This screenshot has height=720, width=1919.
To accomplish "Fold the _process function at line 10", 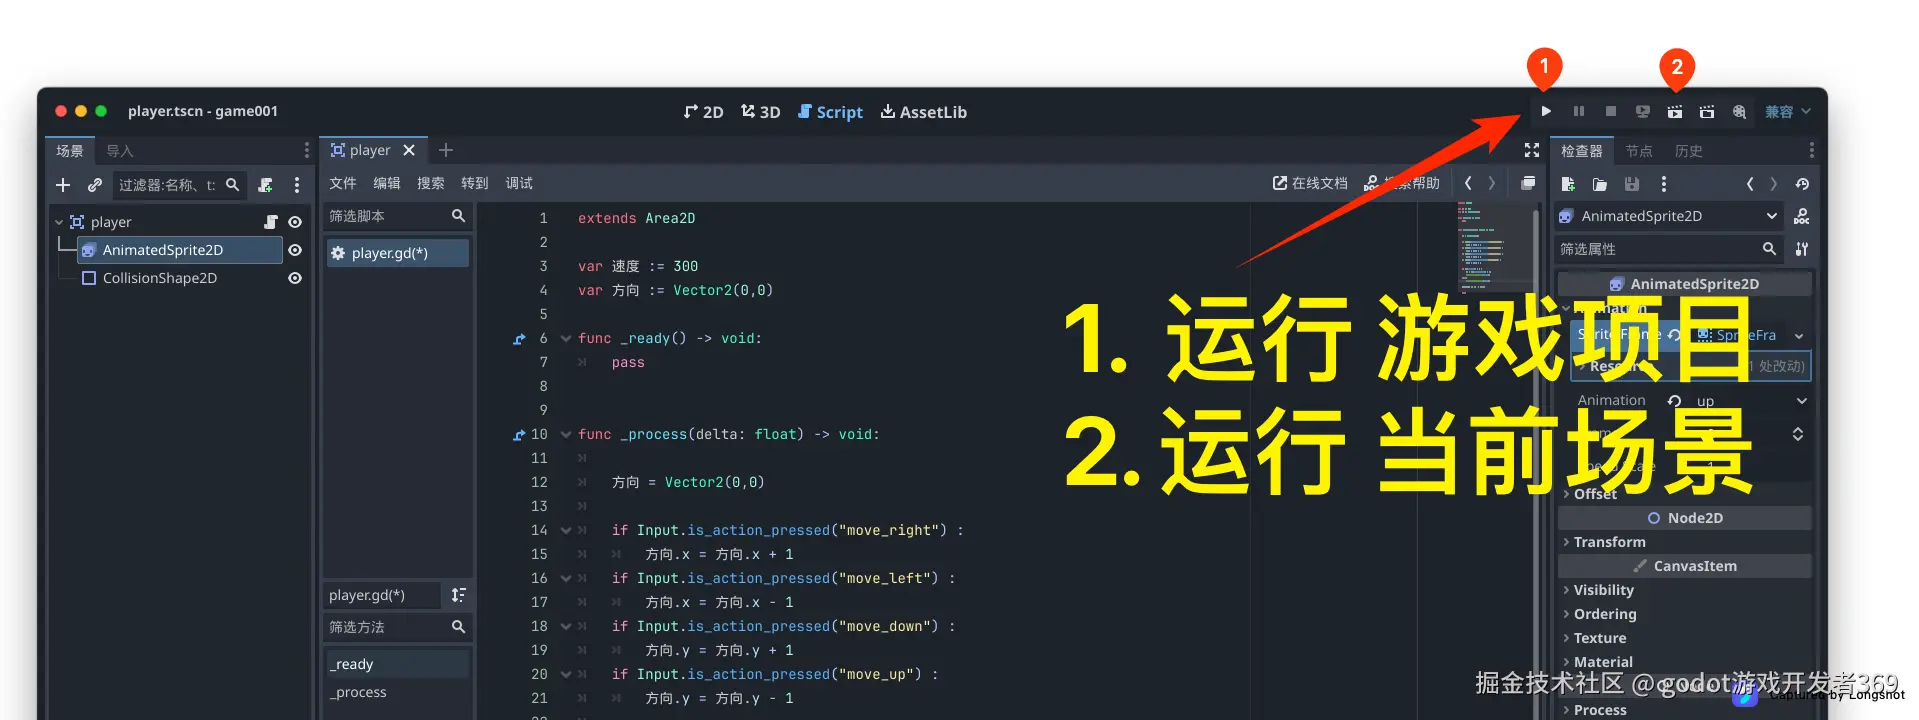I will pyautogui.click(x=566, y=434).
